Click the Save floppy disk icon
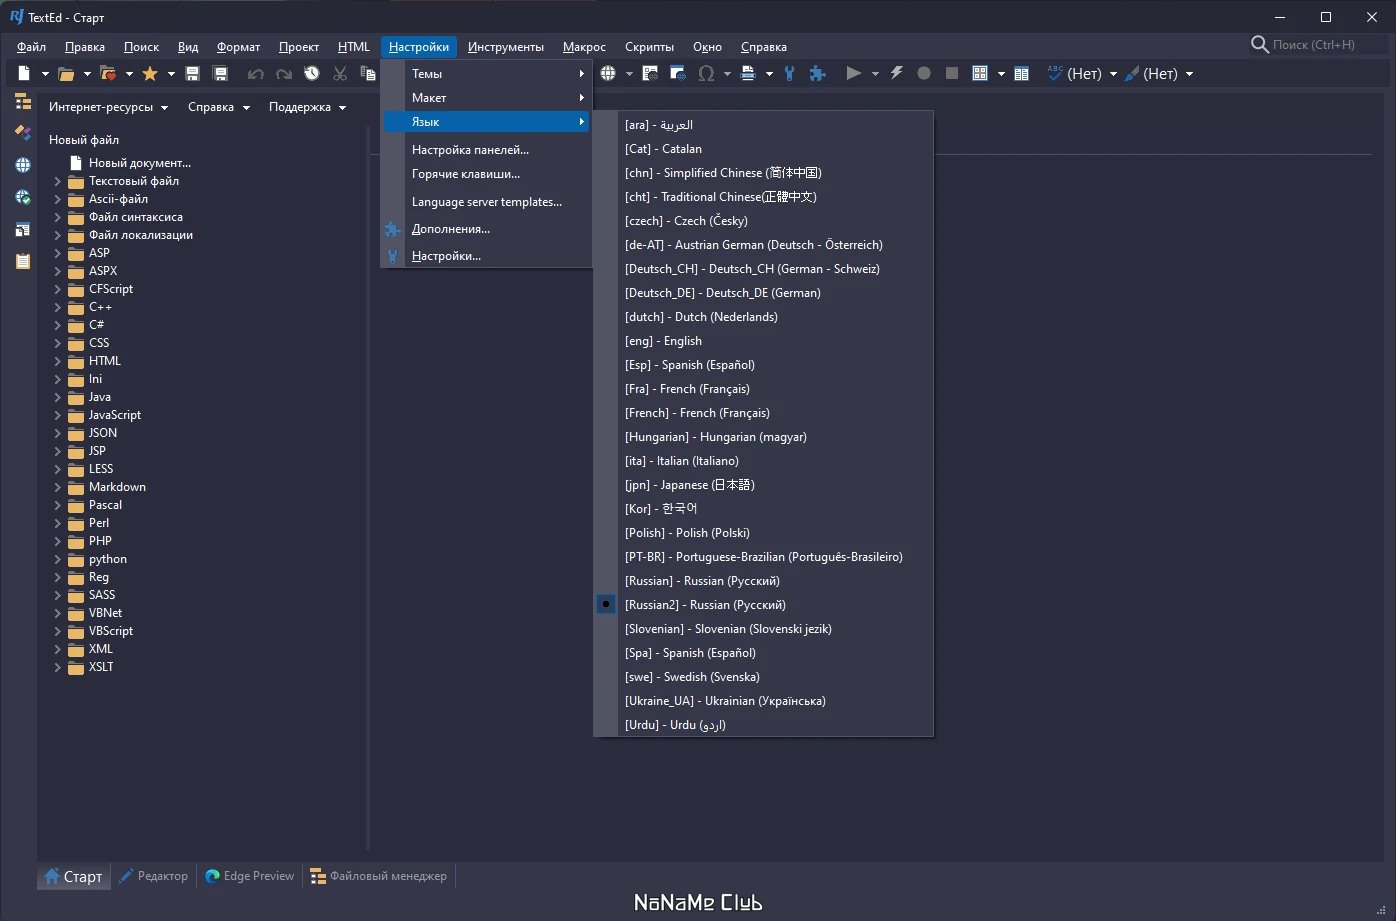 (x=192, y=73)
